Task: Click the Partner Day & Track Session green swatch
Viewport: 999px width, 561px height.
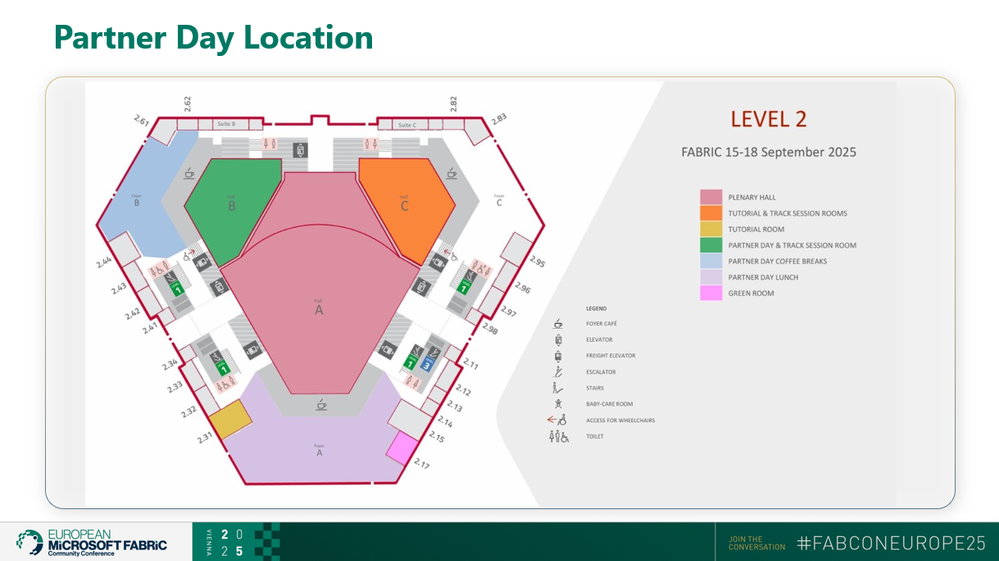Action: click(x=711, y=245)
